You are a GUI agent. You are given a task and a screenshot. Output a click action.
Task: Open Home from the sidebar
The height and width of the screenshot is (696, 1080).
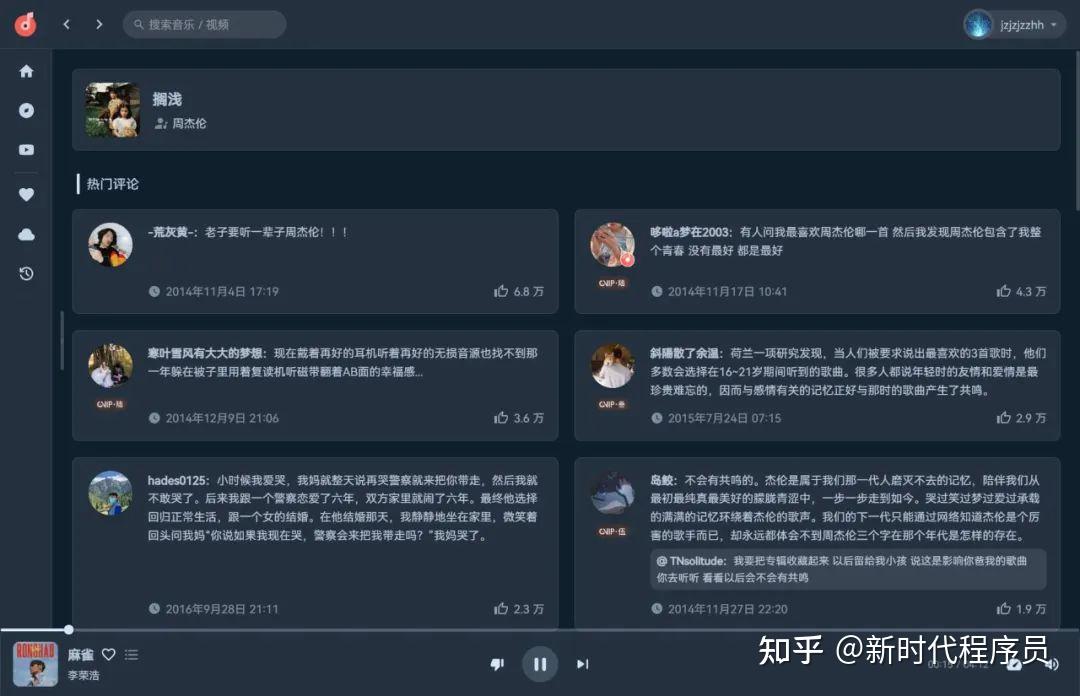26,71
